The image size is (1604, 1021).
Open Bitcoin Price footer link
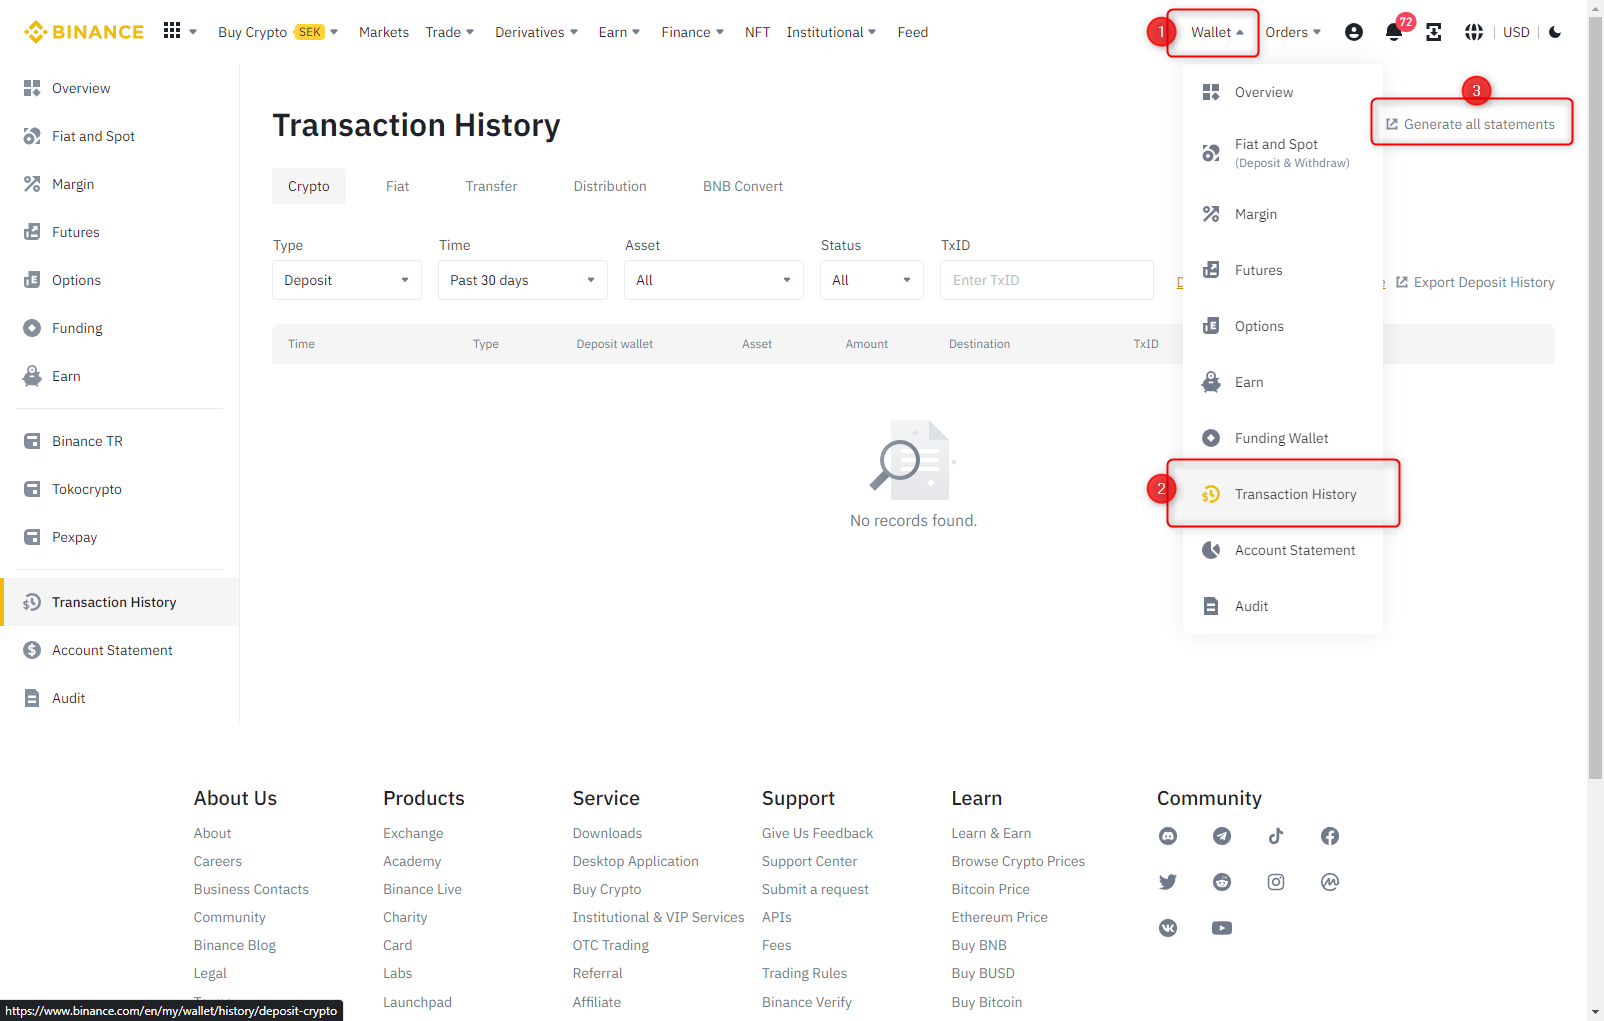[x=991, y=889]
